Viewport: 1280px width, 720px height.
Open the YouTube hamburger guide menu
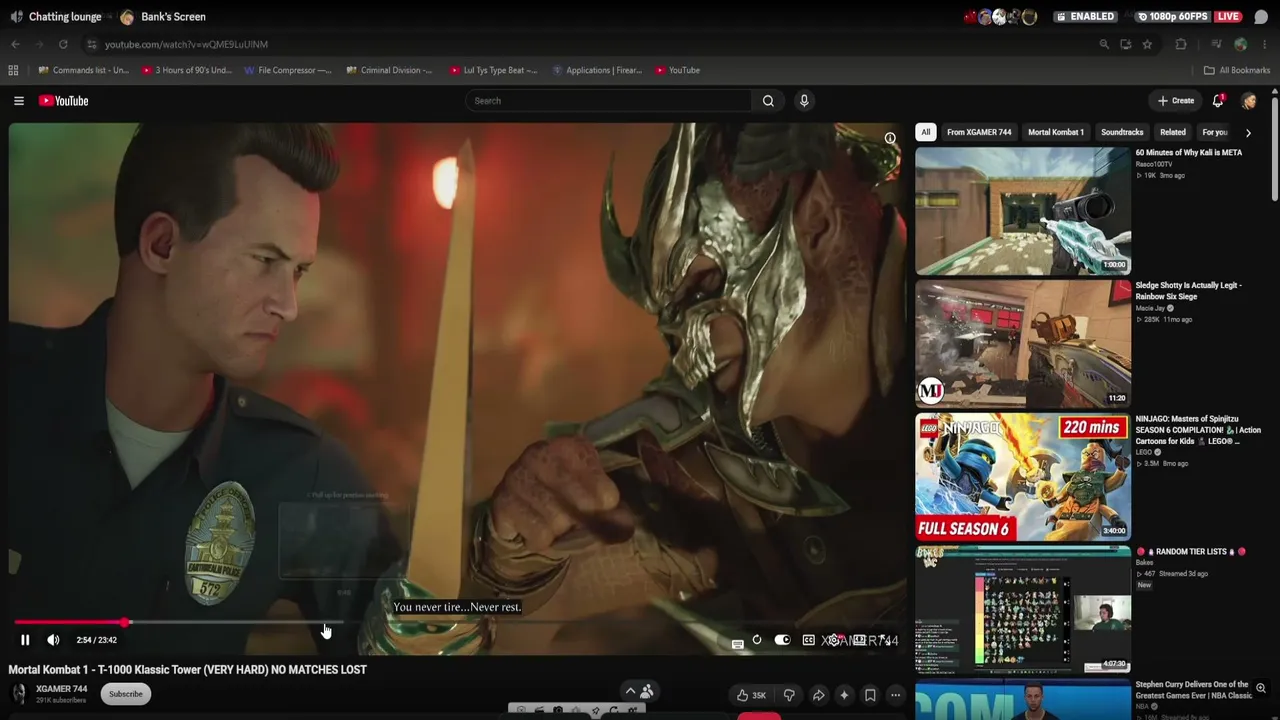point(18,101)
